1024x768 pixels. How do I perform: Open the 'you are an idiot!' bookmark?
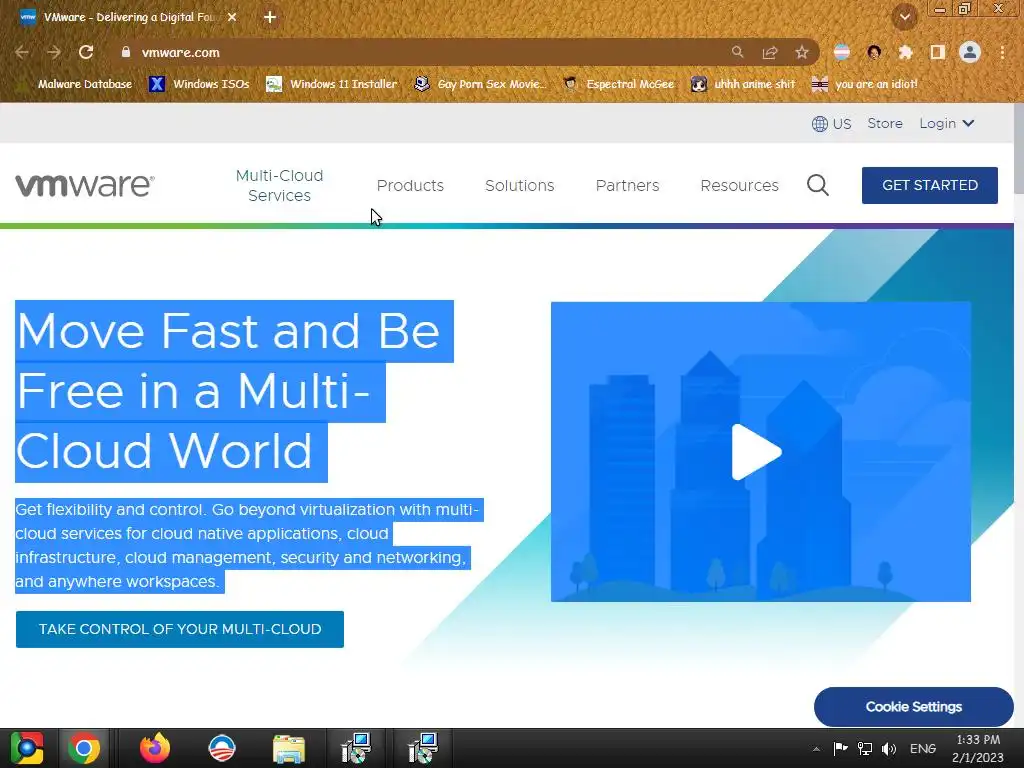click(x=865, y=84)
